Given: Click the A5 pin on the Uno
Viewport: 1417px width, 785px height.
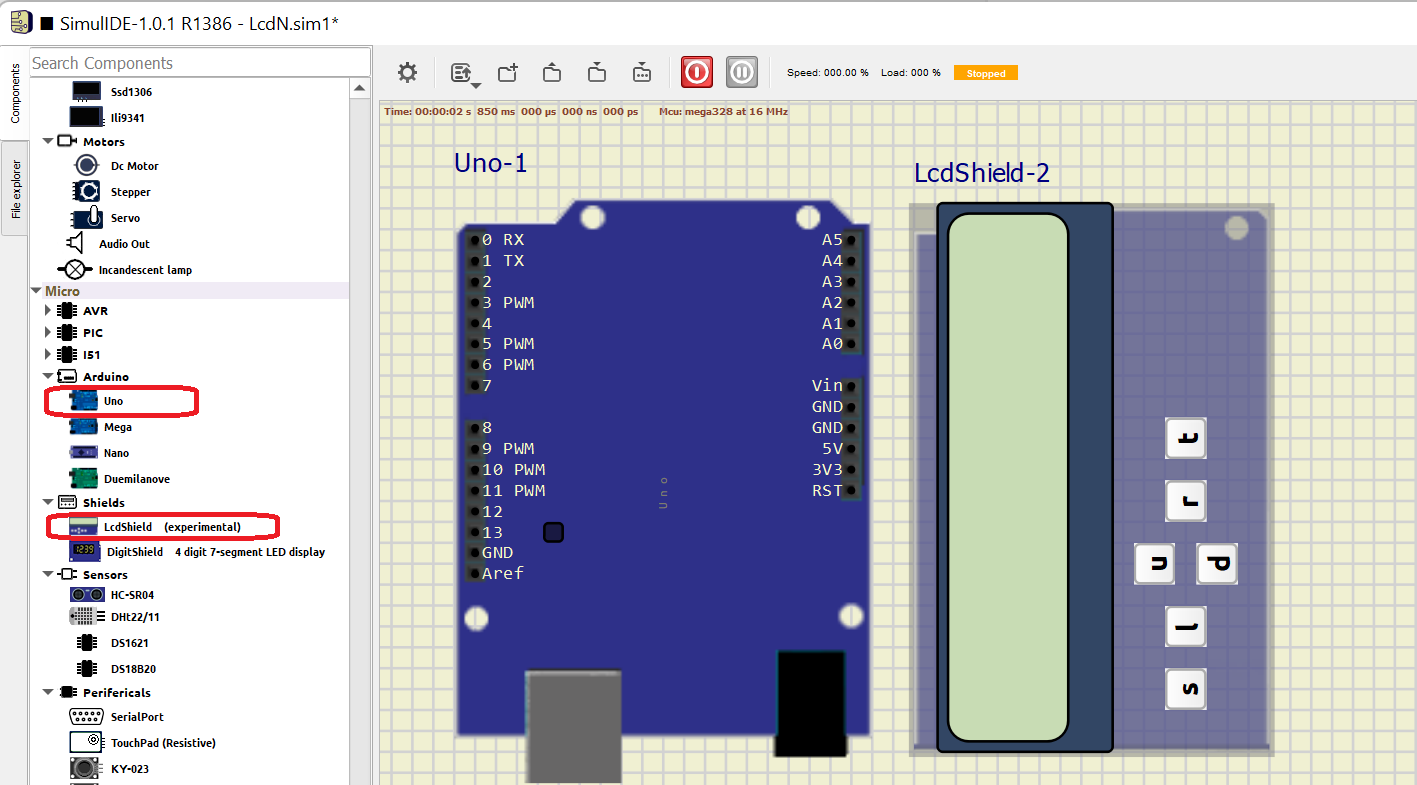Looking at the screenshot, I should pyautogui.click(x=850, y=240).
